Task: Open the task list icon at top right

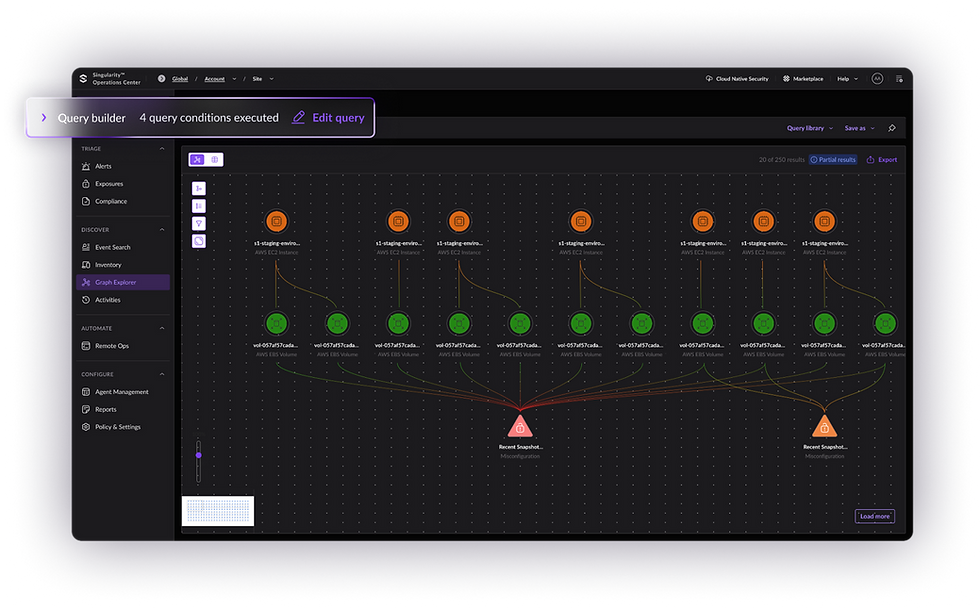Action: click(899, 79)
